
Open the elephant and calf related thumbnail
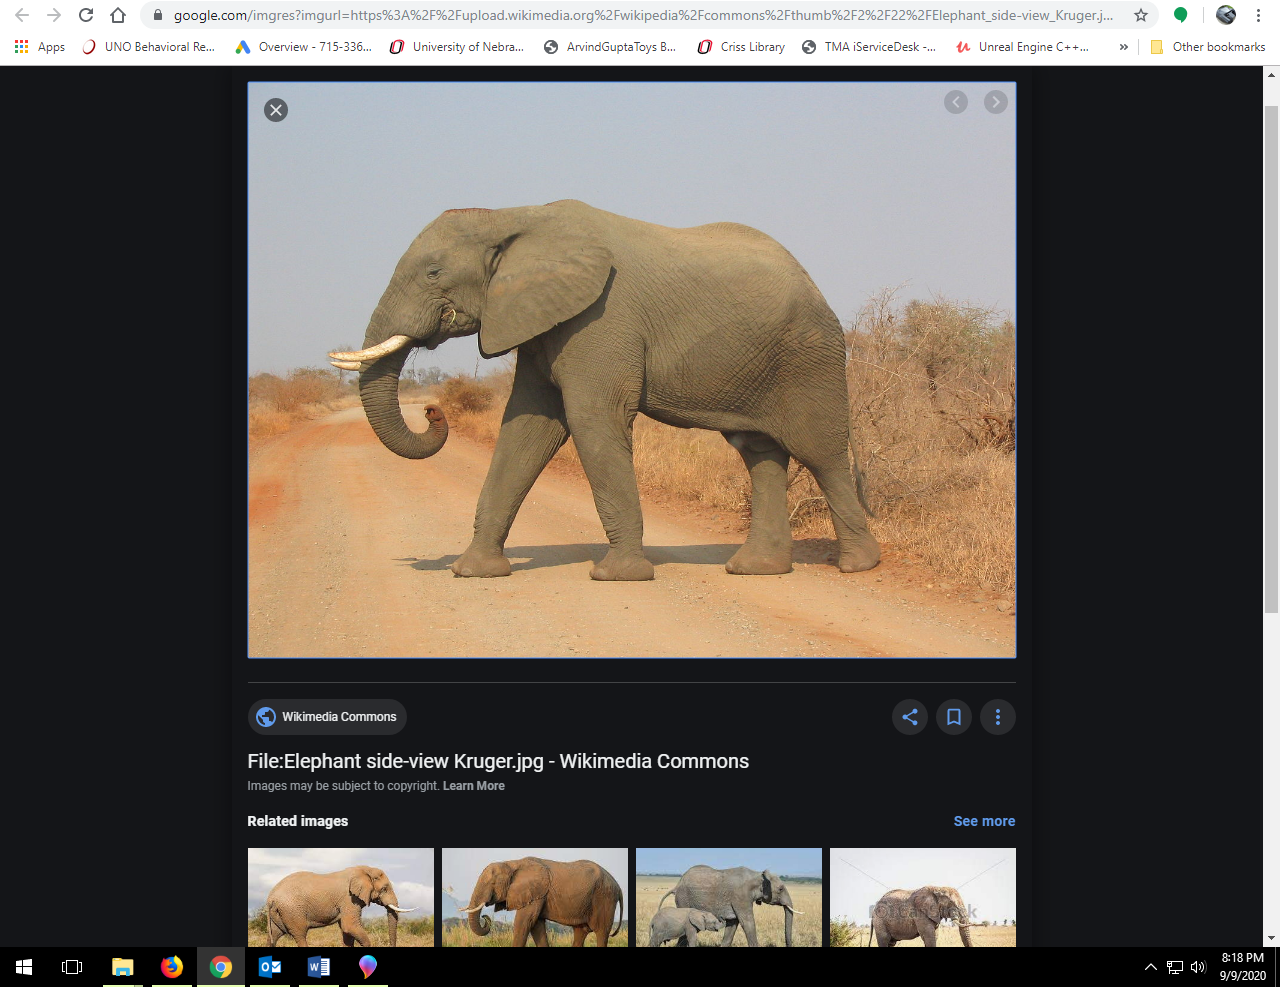point(728,897)
